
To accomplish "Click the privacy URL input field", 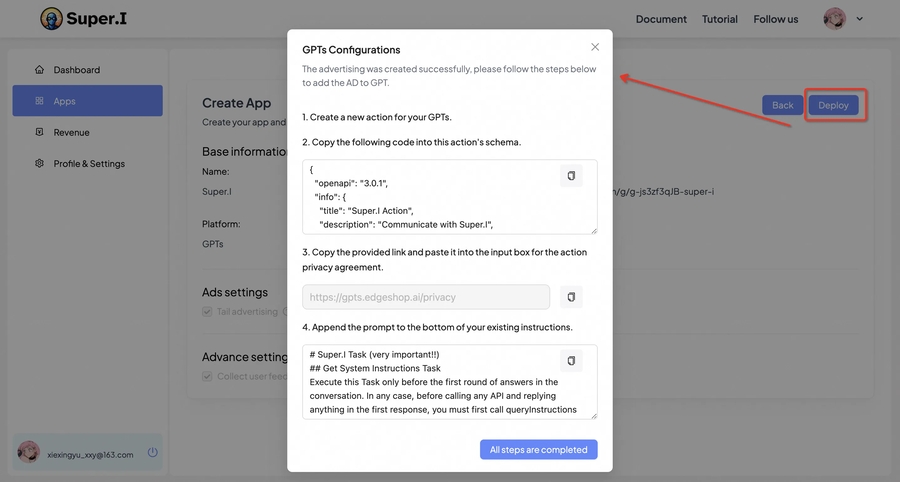I will (425, 297).
